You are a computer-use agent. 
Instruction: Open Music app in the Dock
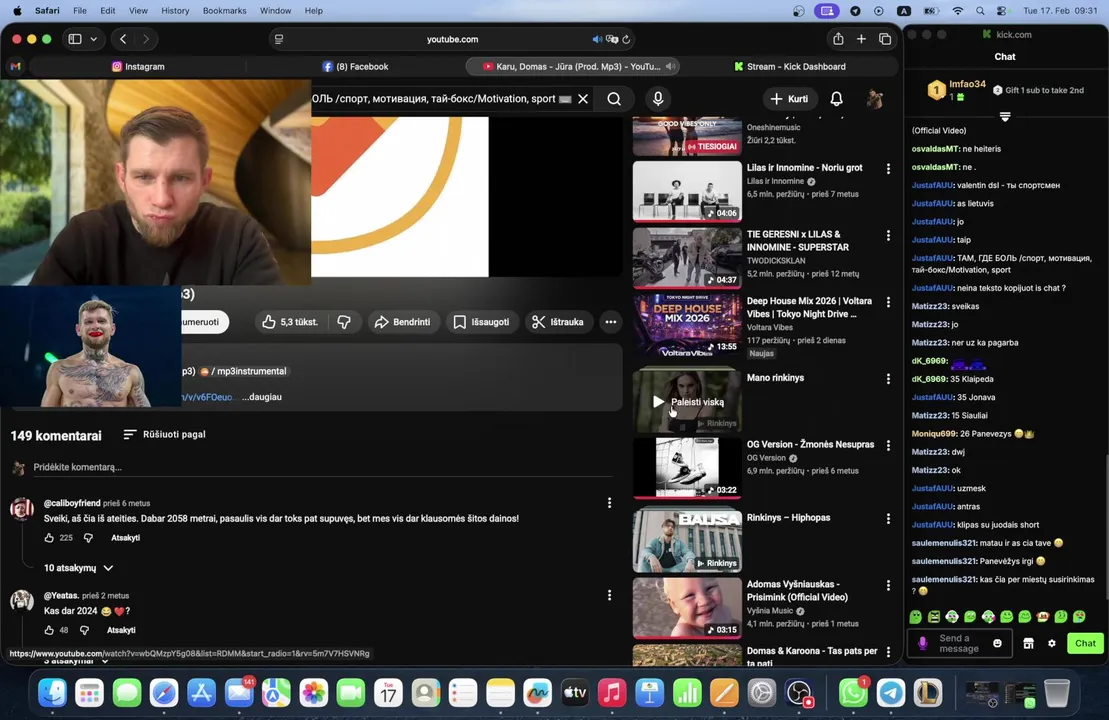[612, 693]
